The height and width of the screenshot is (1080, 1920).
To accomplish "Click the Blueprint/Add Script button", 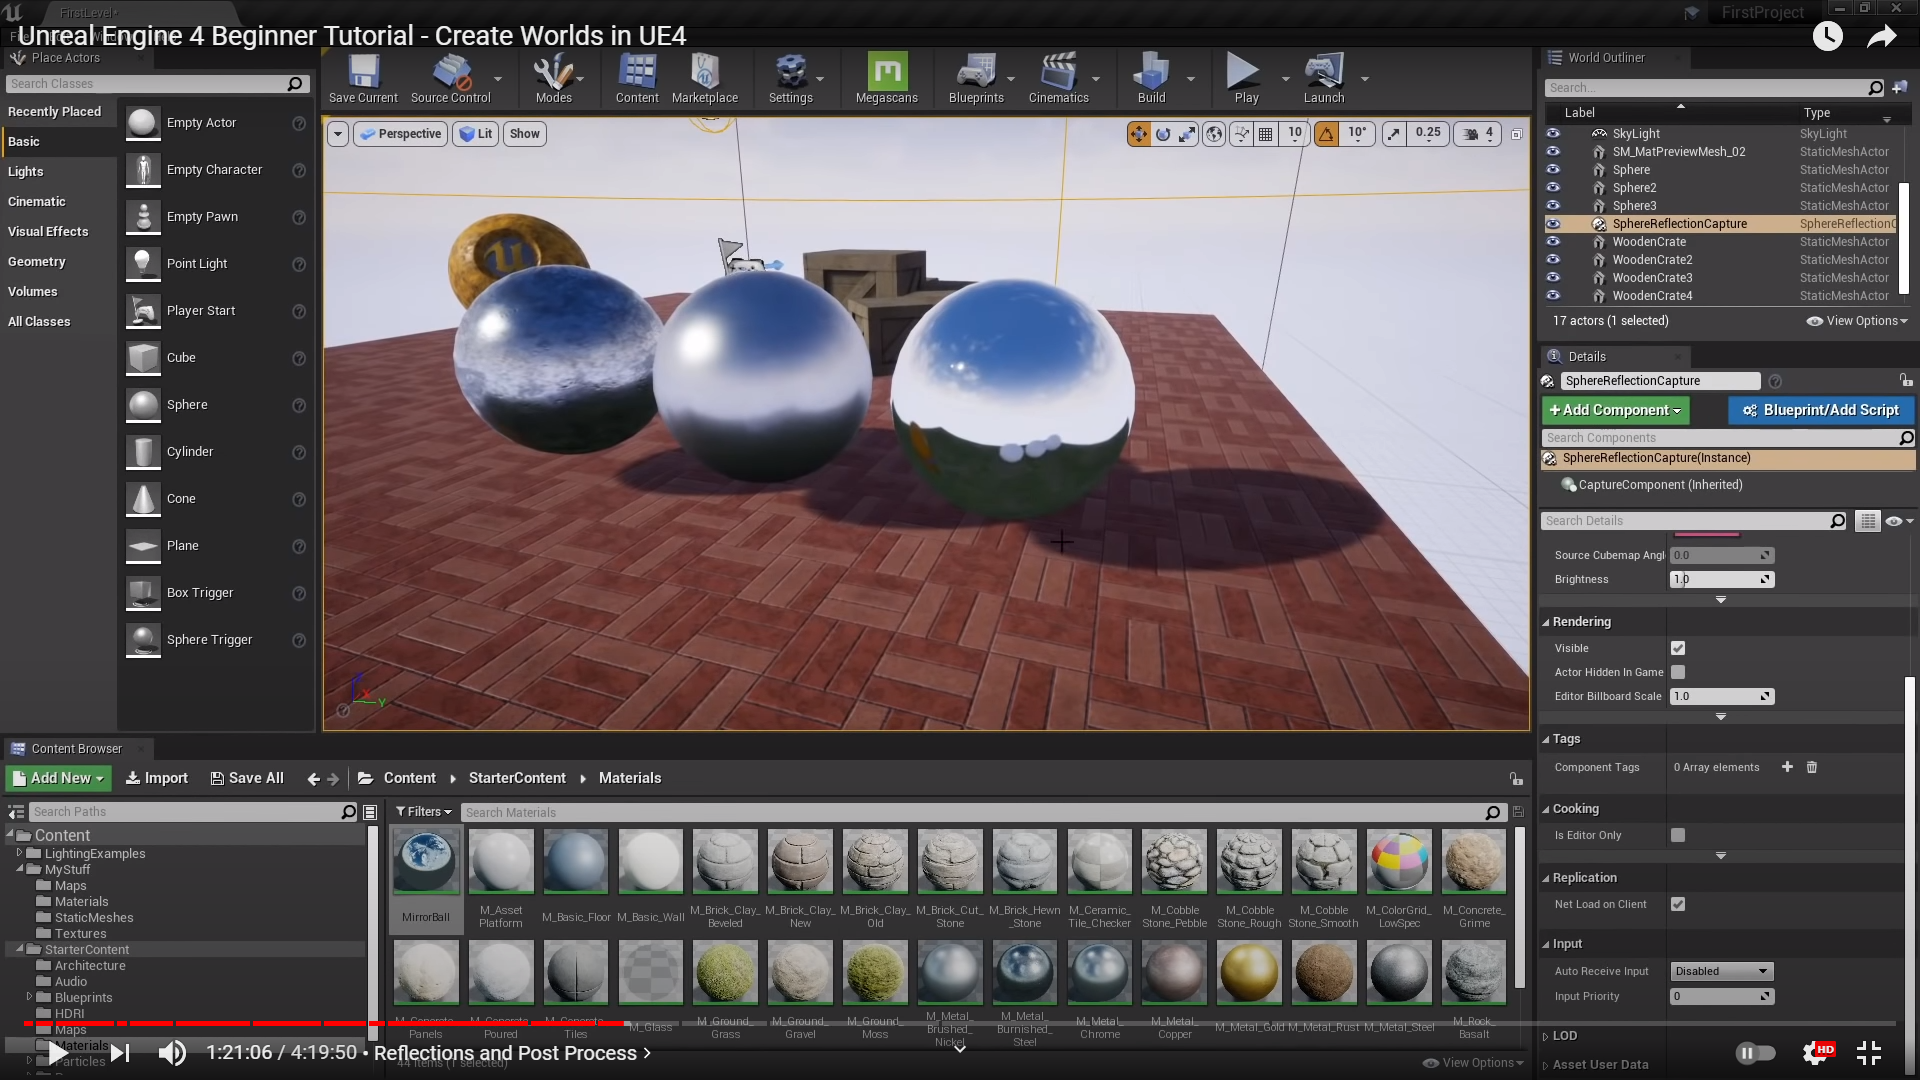I will (x=1820, y=410).
